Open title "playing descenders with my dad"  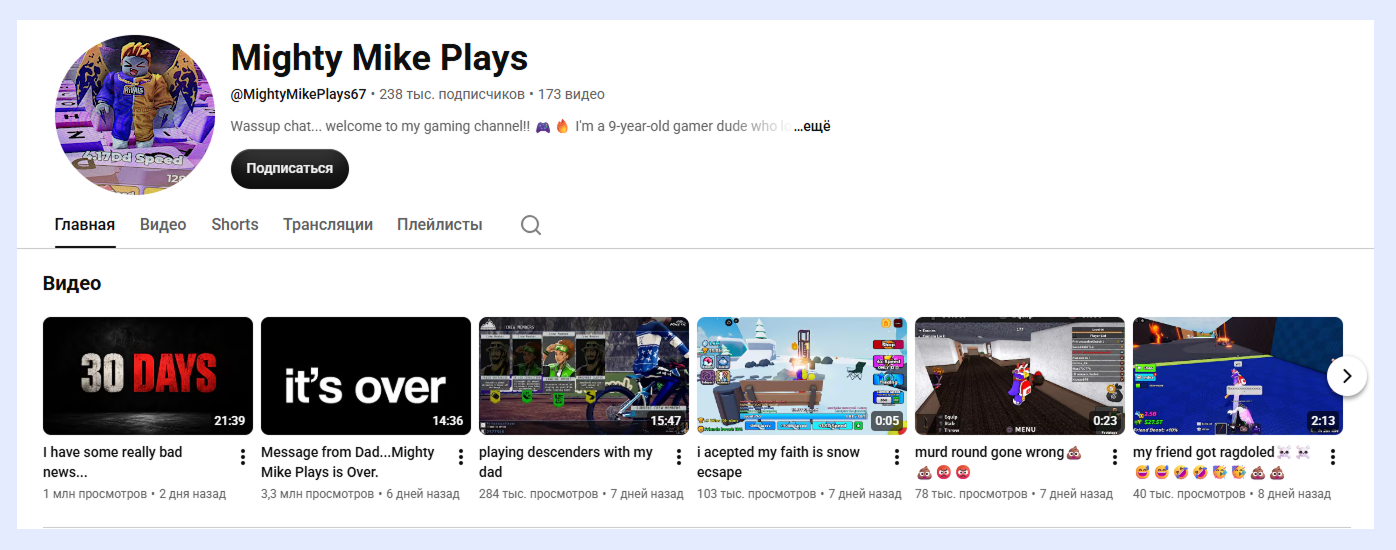[566, 462]
